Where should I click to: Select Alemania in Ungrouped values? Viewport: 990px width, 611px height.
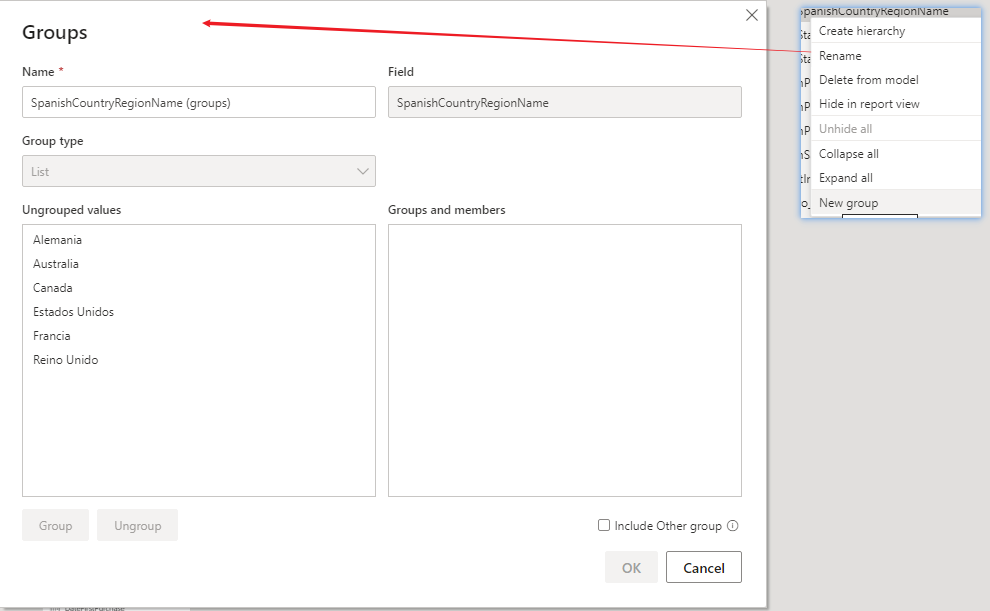pos(57,240)
